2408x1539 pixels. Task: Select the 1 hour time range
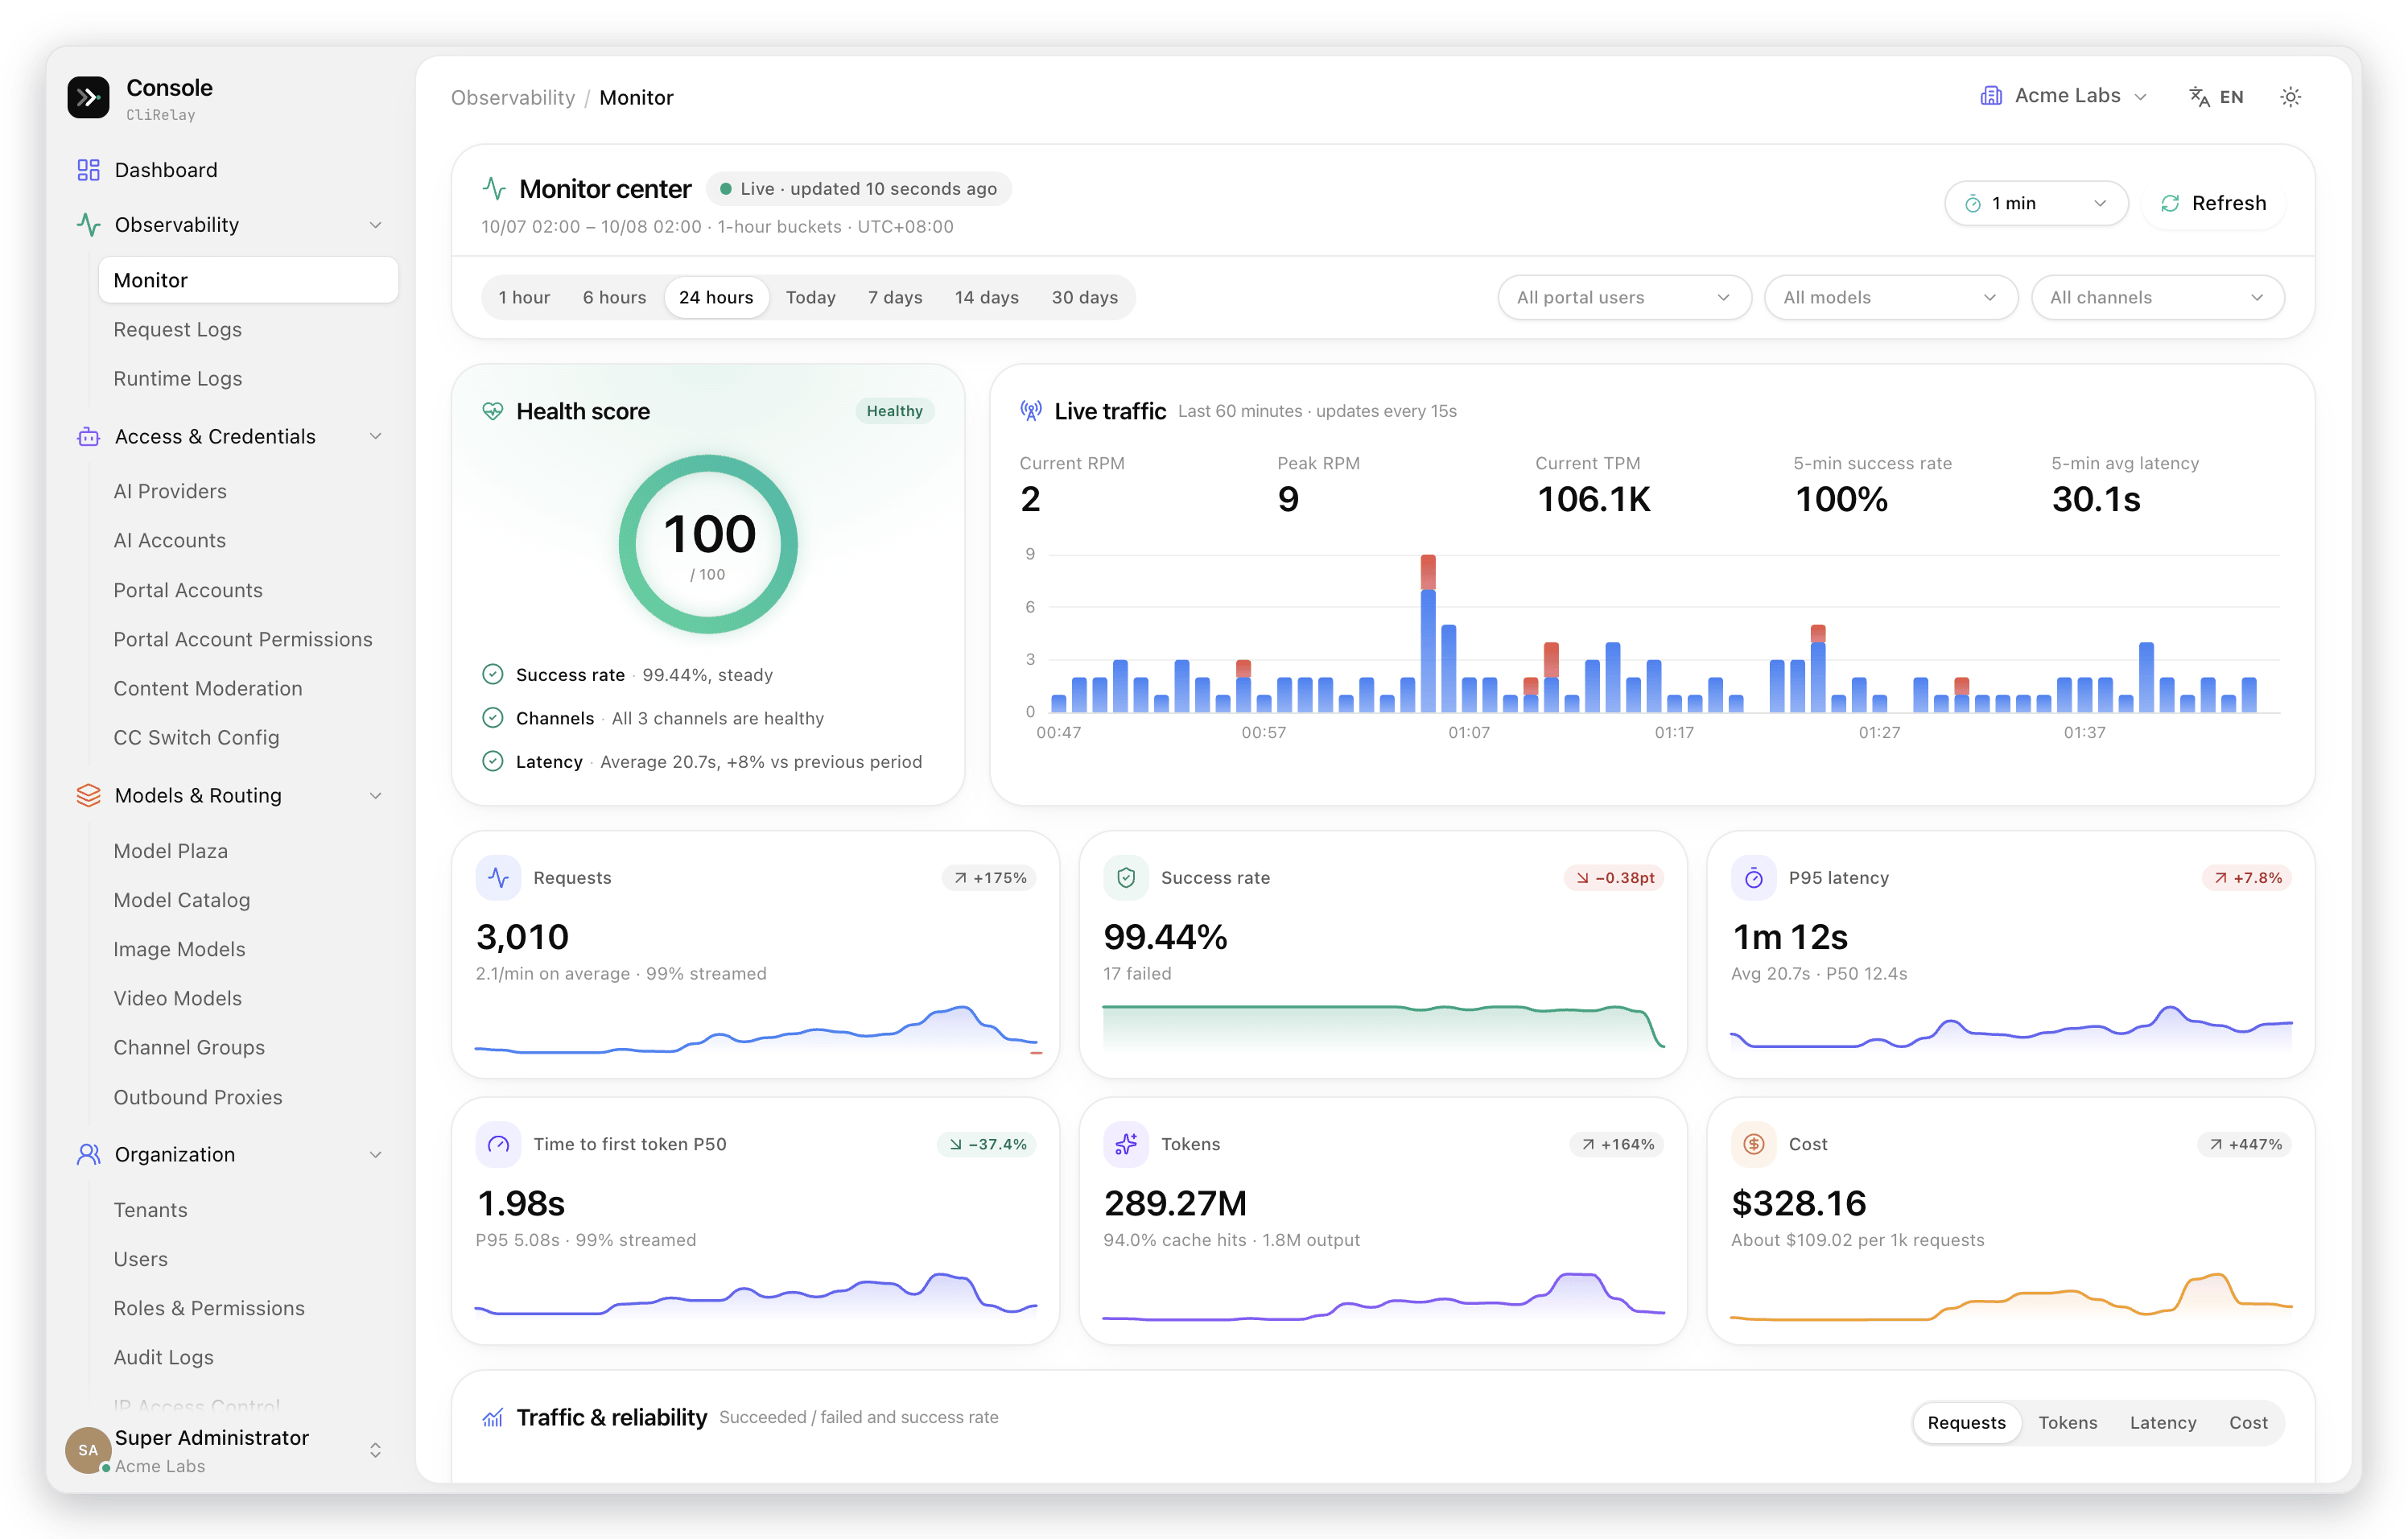tap(524, 297)
